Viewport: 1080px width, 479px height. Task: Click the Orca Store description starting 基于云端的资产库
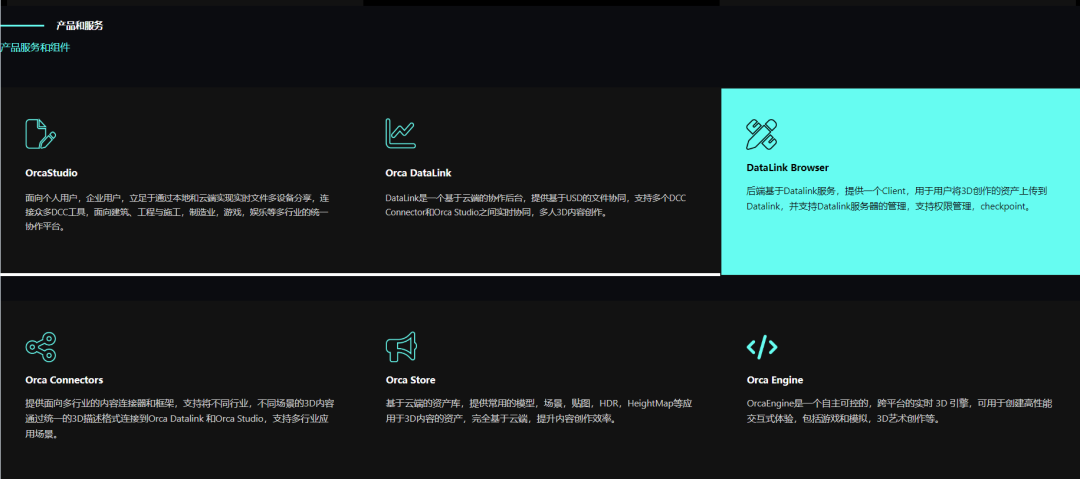[539, 411]
